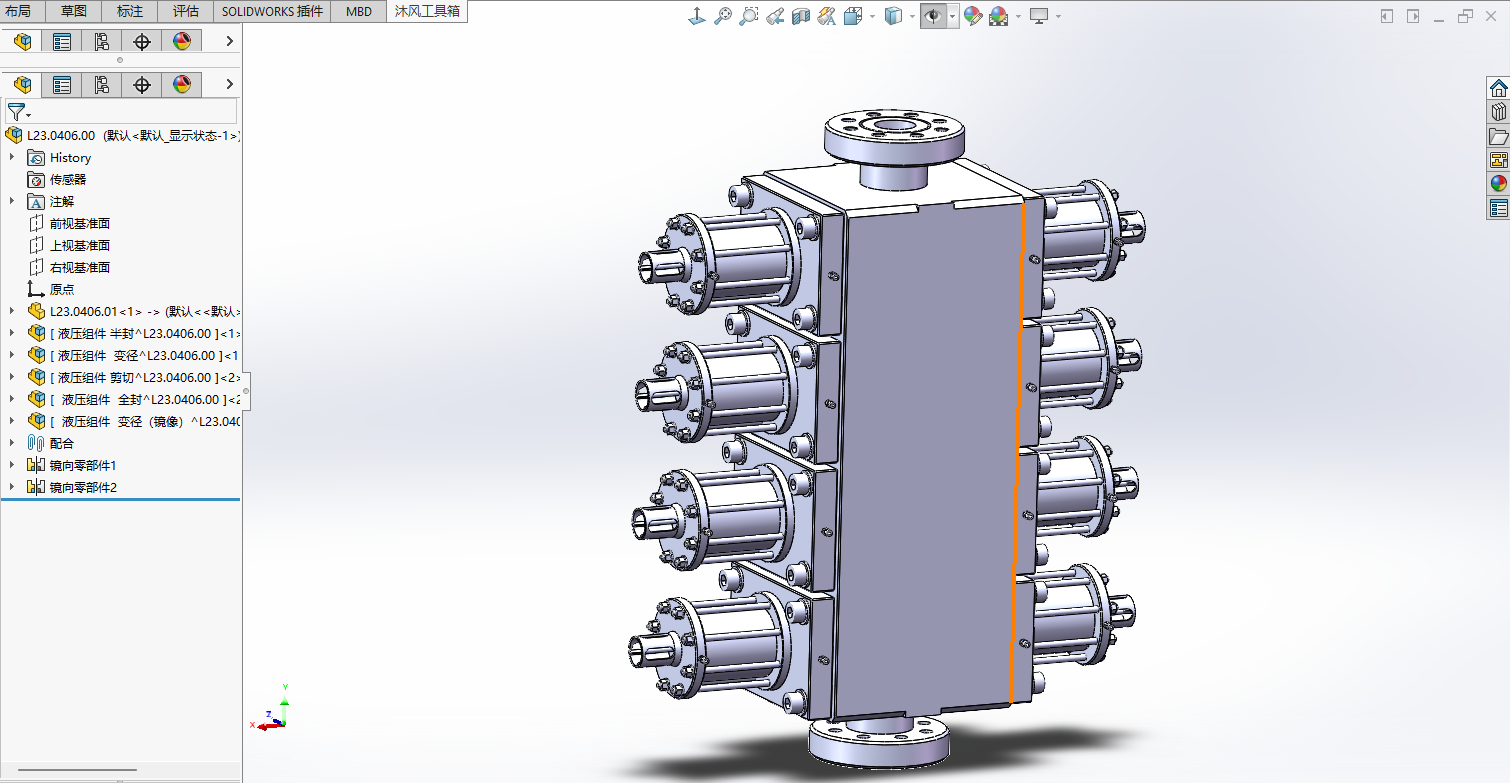Switch to the 评估 tab

186,11
